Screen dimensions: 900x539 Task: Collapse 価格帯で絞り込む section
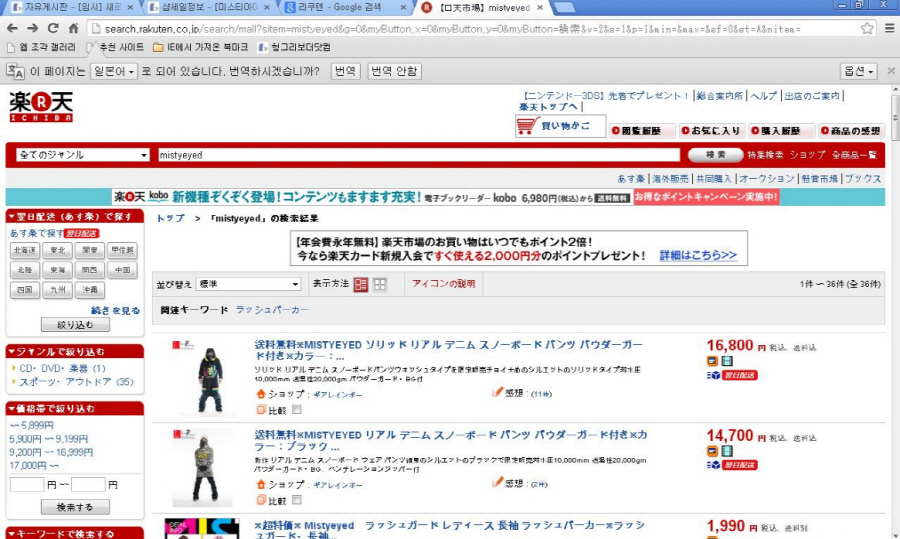(75, 408)
